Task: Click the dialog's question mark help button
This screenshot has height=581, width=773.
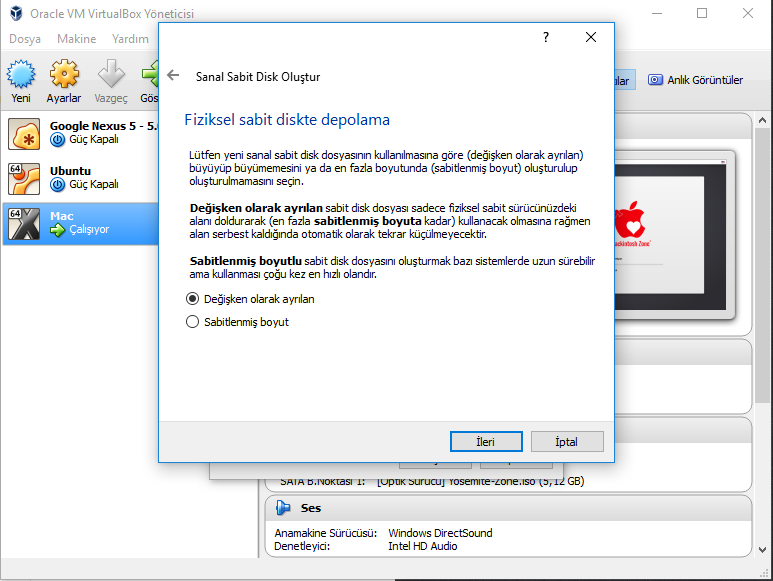Action: coord(546,37)
